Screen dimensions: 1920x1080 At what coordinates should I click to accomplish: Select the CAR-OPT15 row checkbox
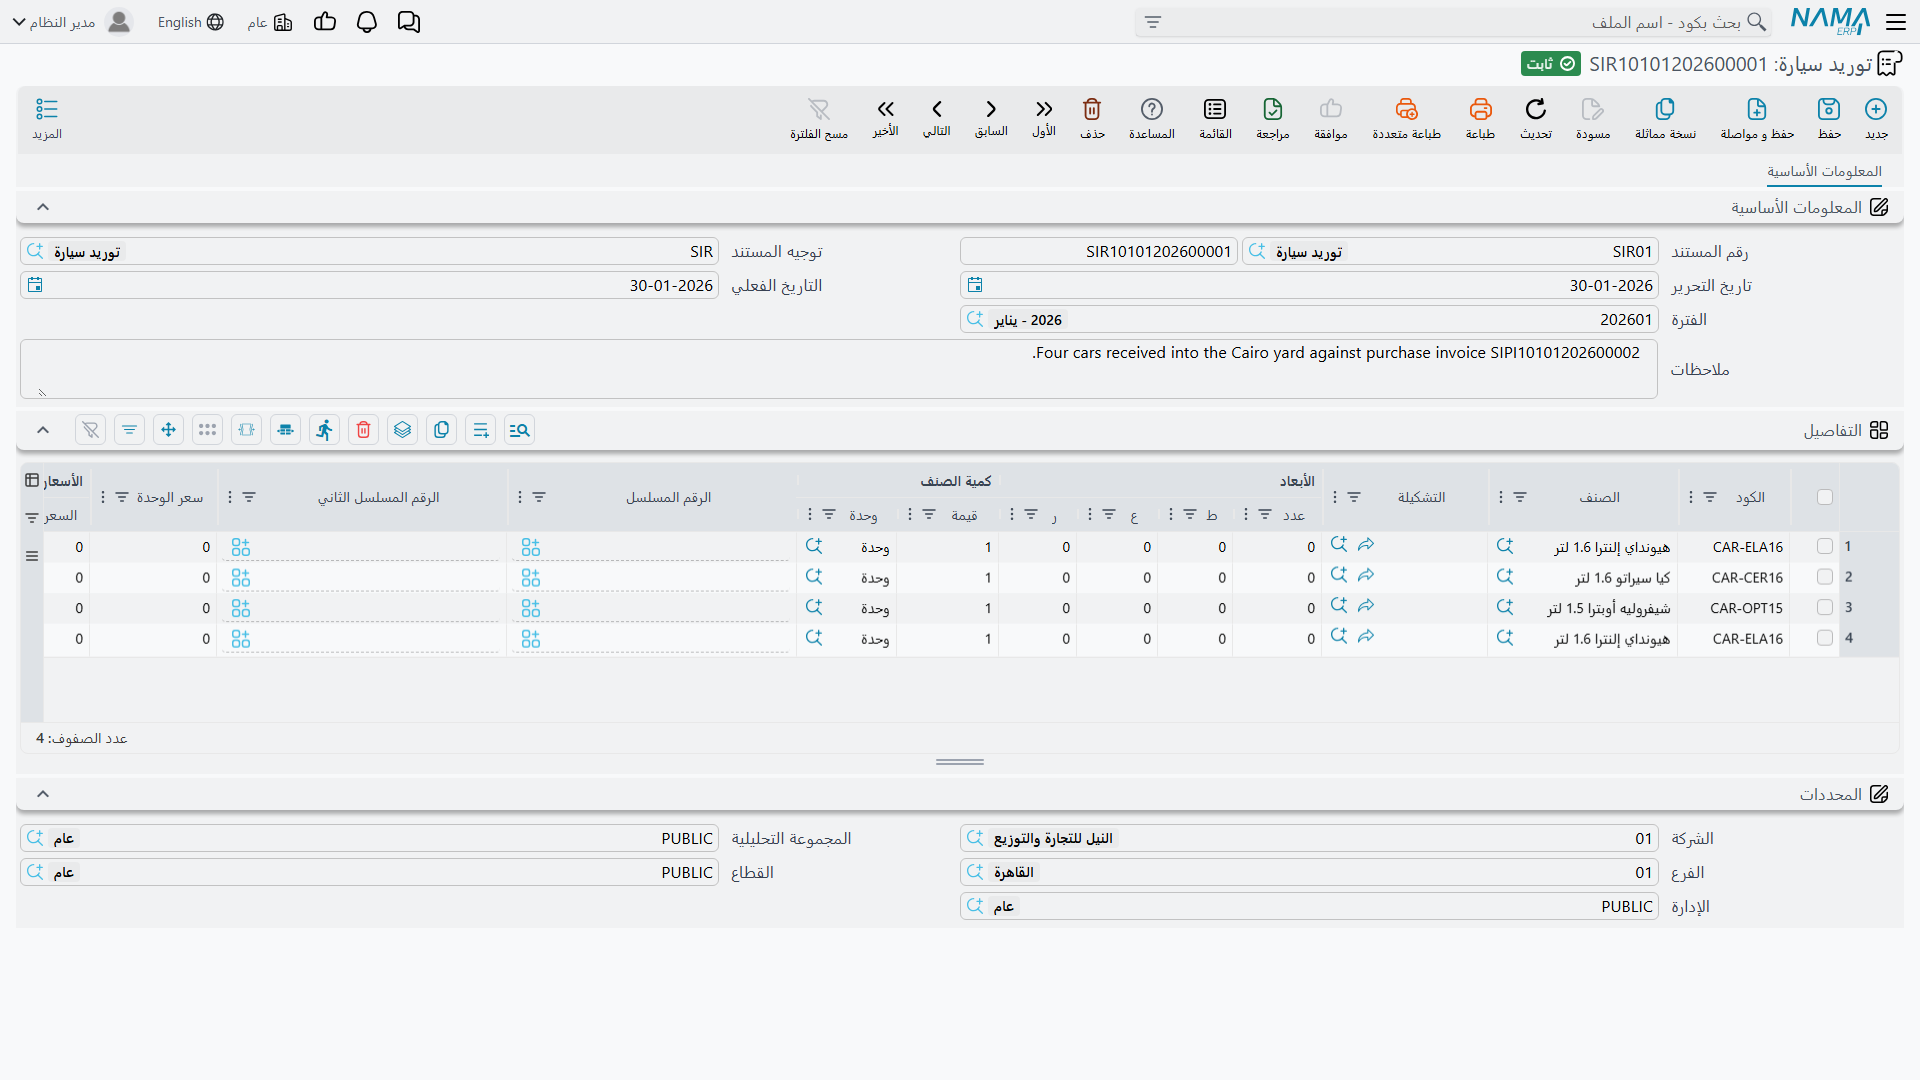1825,607
